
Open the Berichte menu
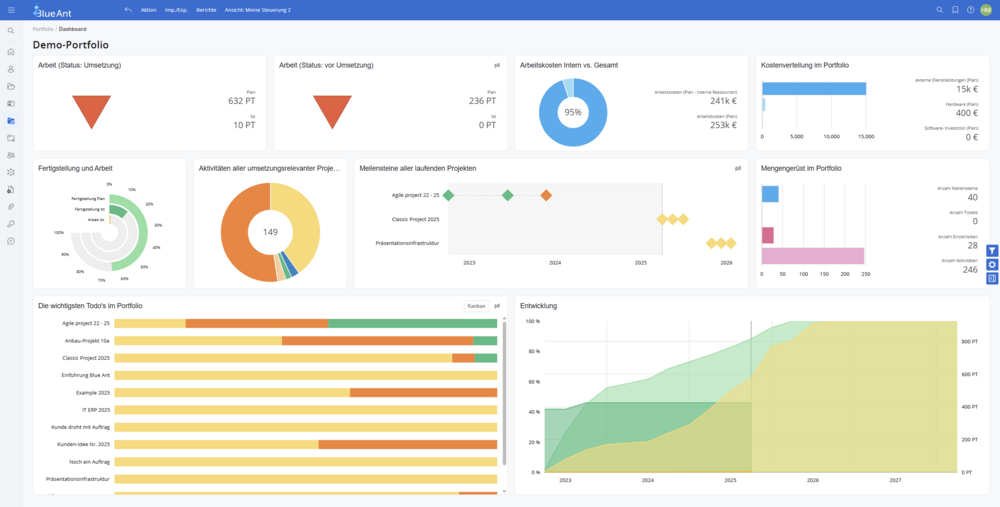click(x=208, y=10)
